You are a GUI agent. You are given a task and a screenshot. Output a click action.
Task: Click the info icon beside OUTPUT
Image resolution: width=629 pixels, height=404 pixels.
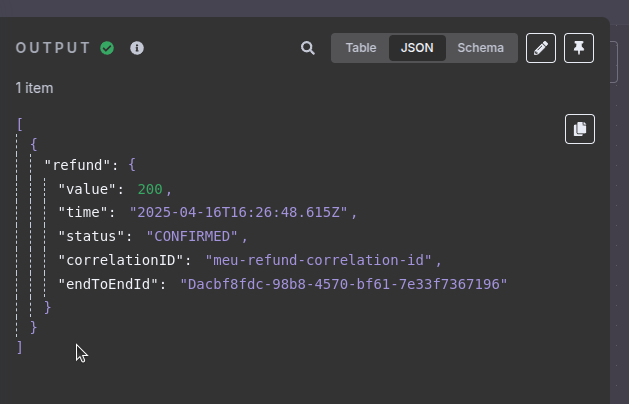pyautogui.click(x=137, y=48)
